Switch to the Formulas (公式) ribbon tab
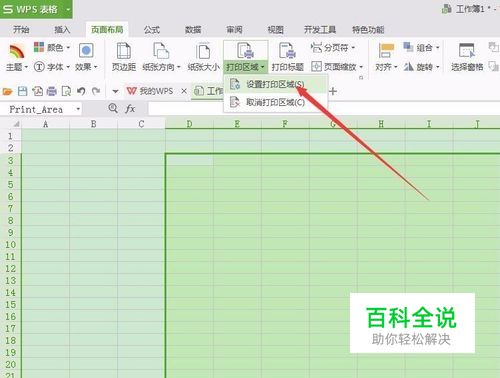Image resolution: width=500 pixels, height=378 pixels. (152, 30)
